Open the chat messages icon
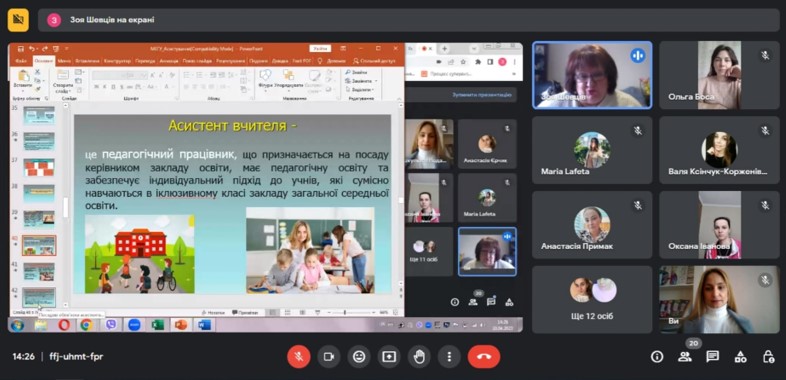 712,357
